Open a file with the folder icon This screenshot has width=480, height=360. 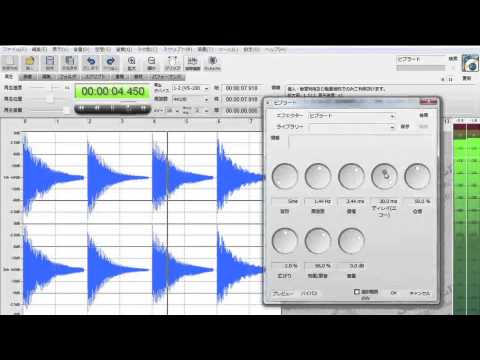[30, 63]
